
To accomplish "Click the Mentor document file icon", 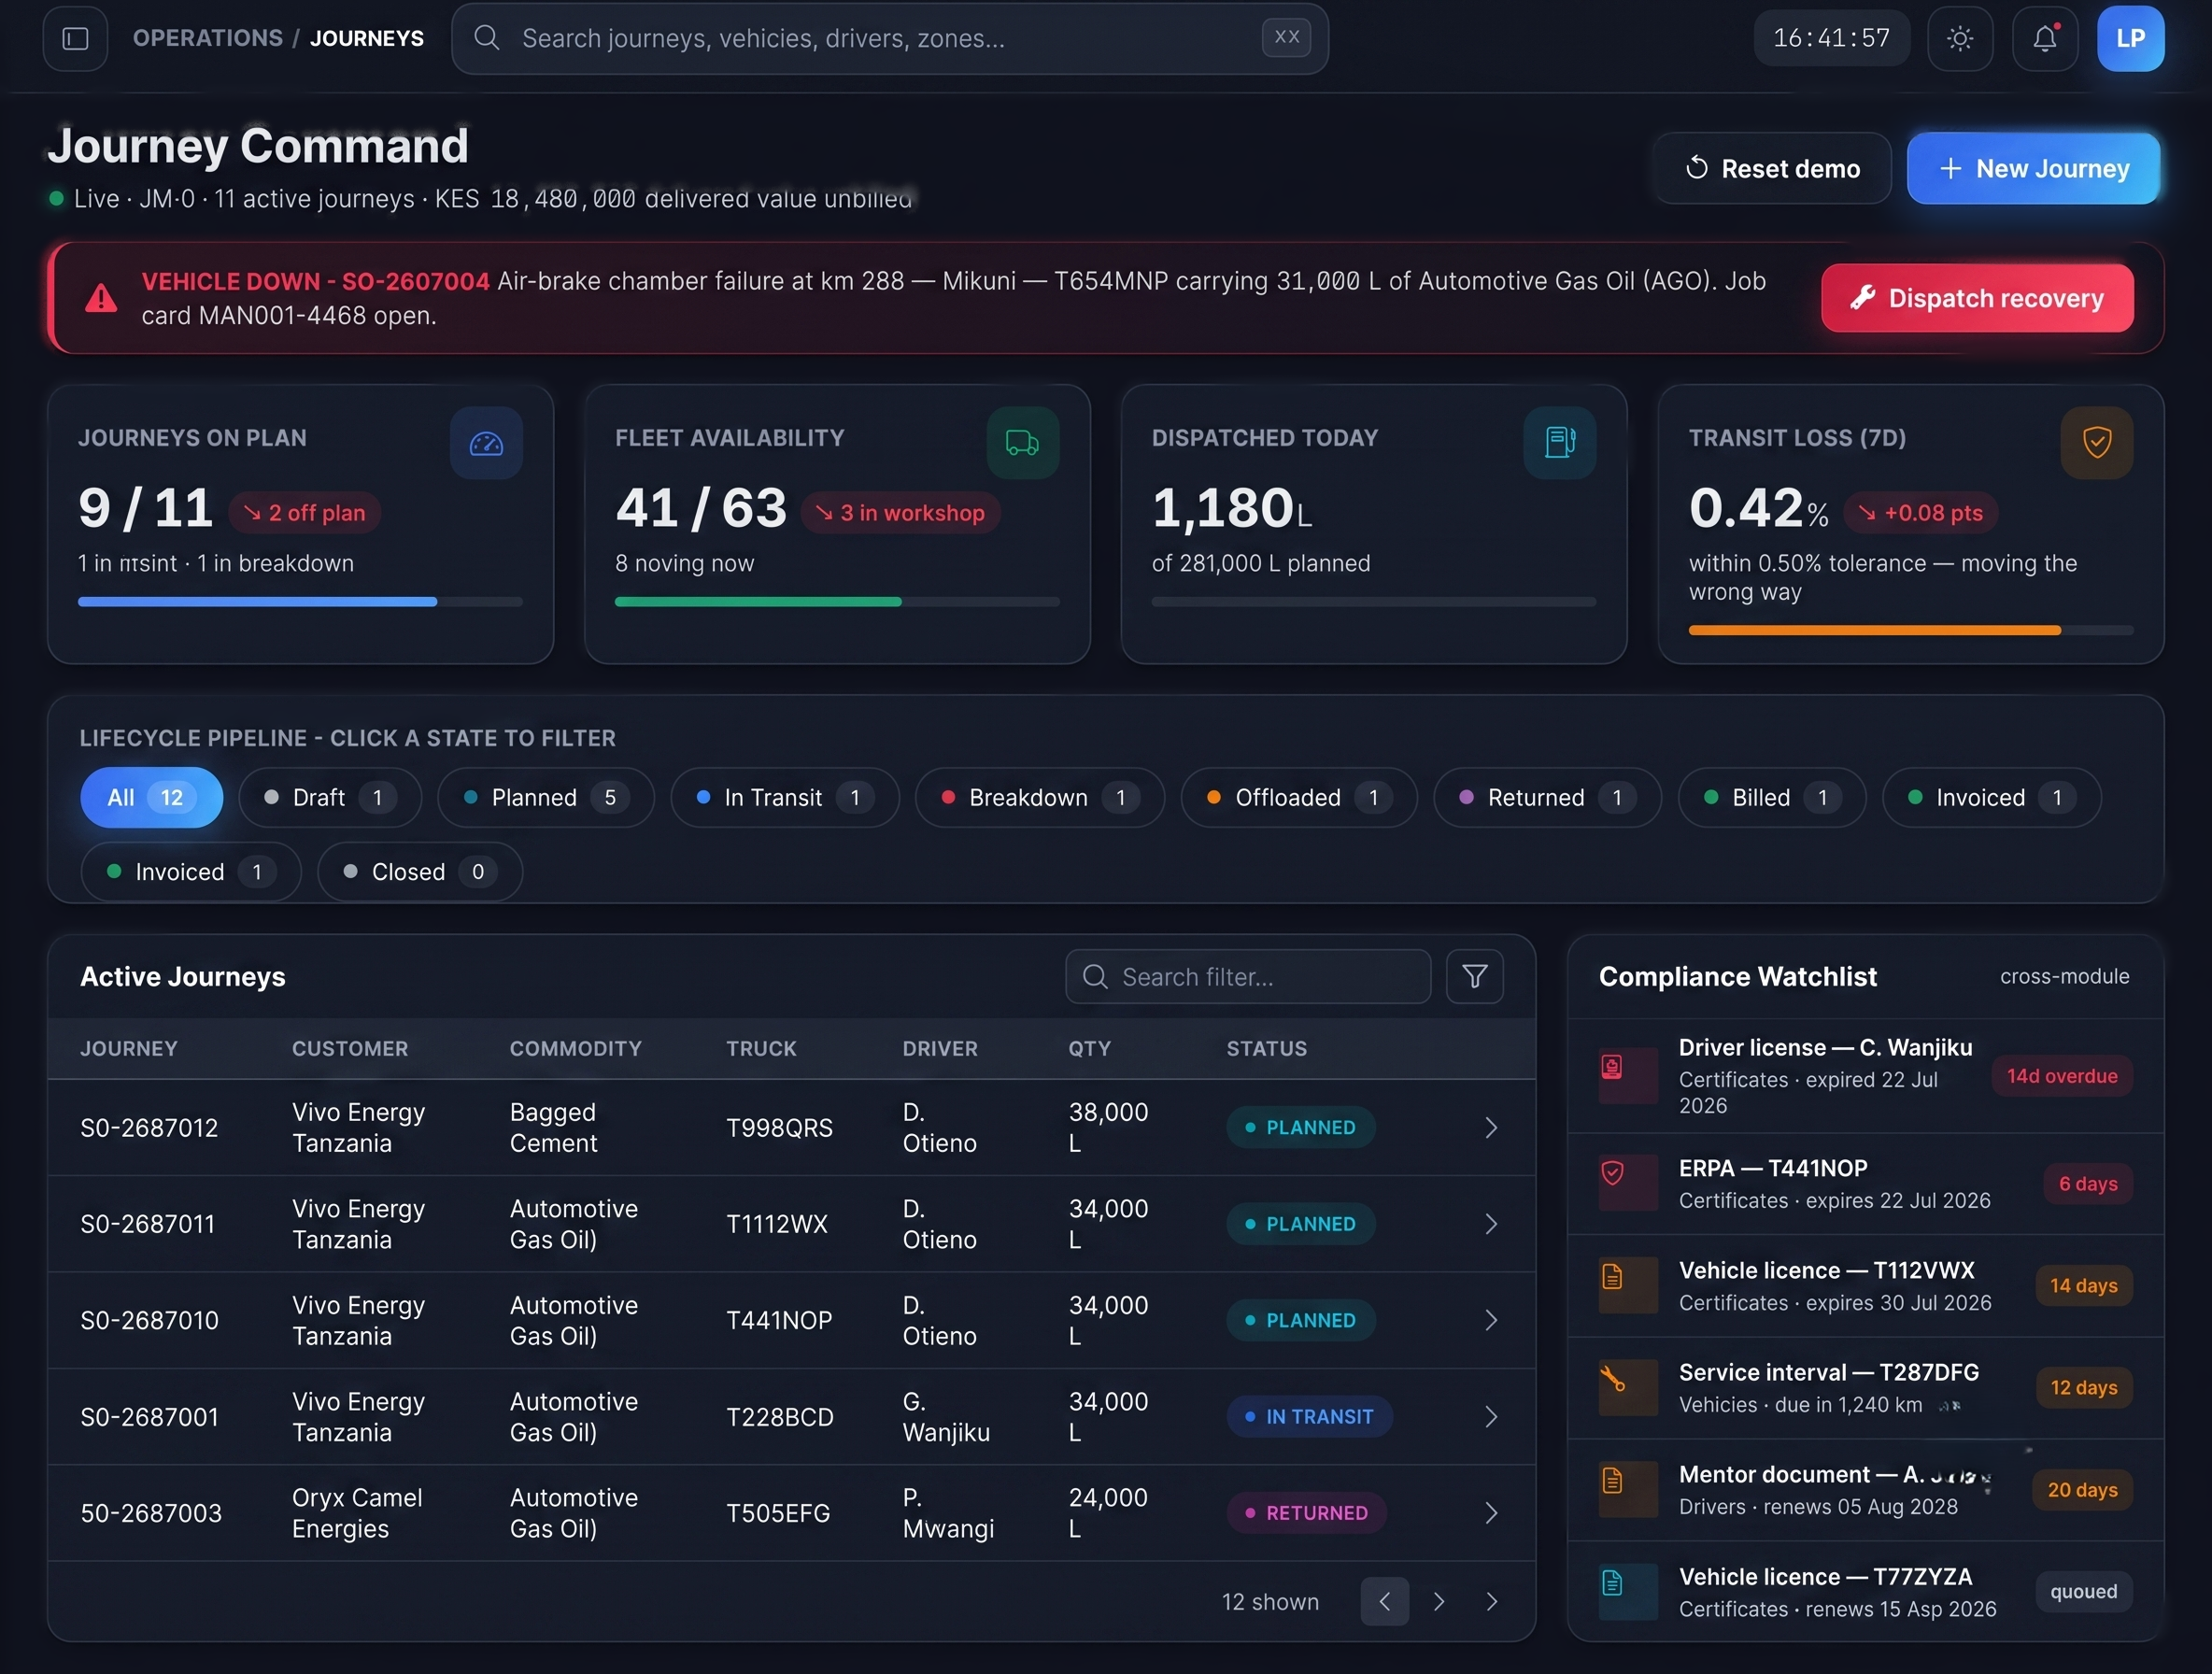I will coord(1627,1490).
